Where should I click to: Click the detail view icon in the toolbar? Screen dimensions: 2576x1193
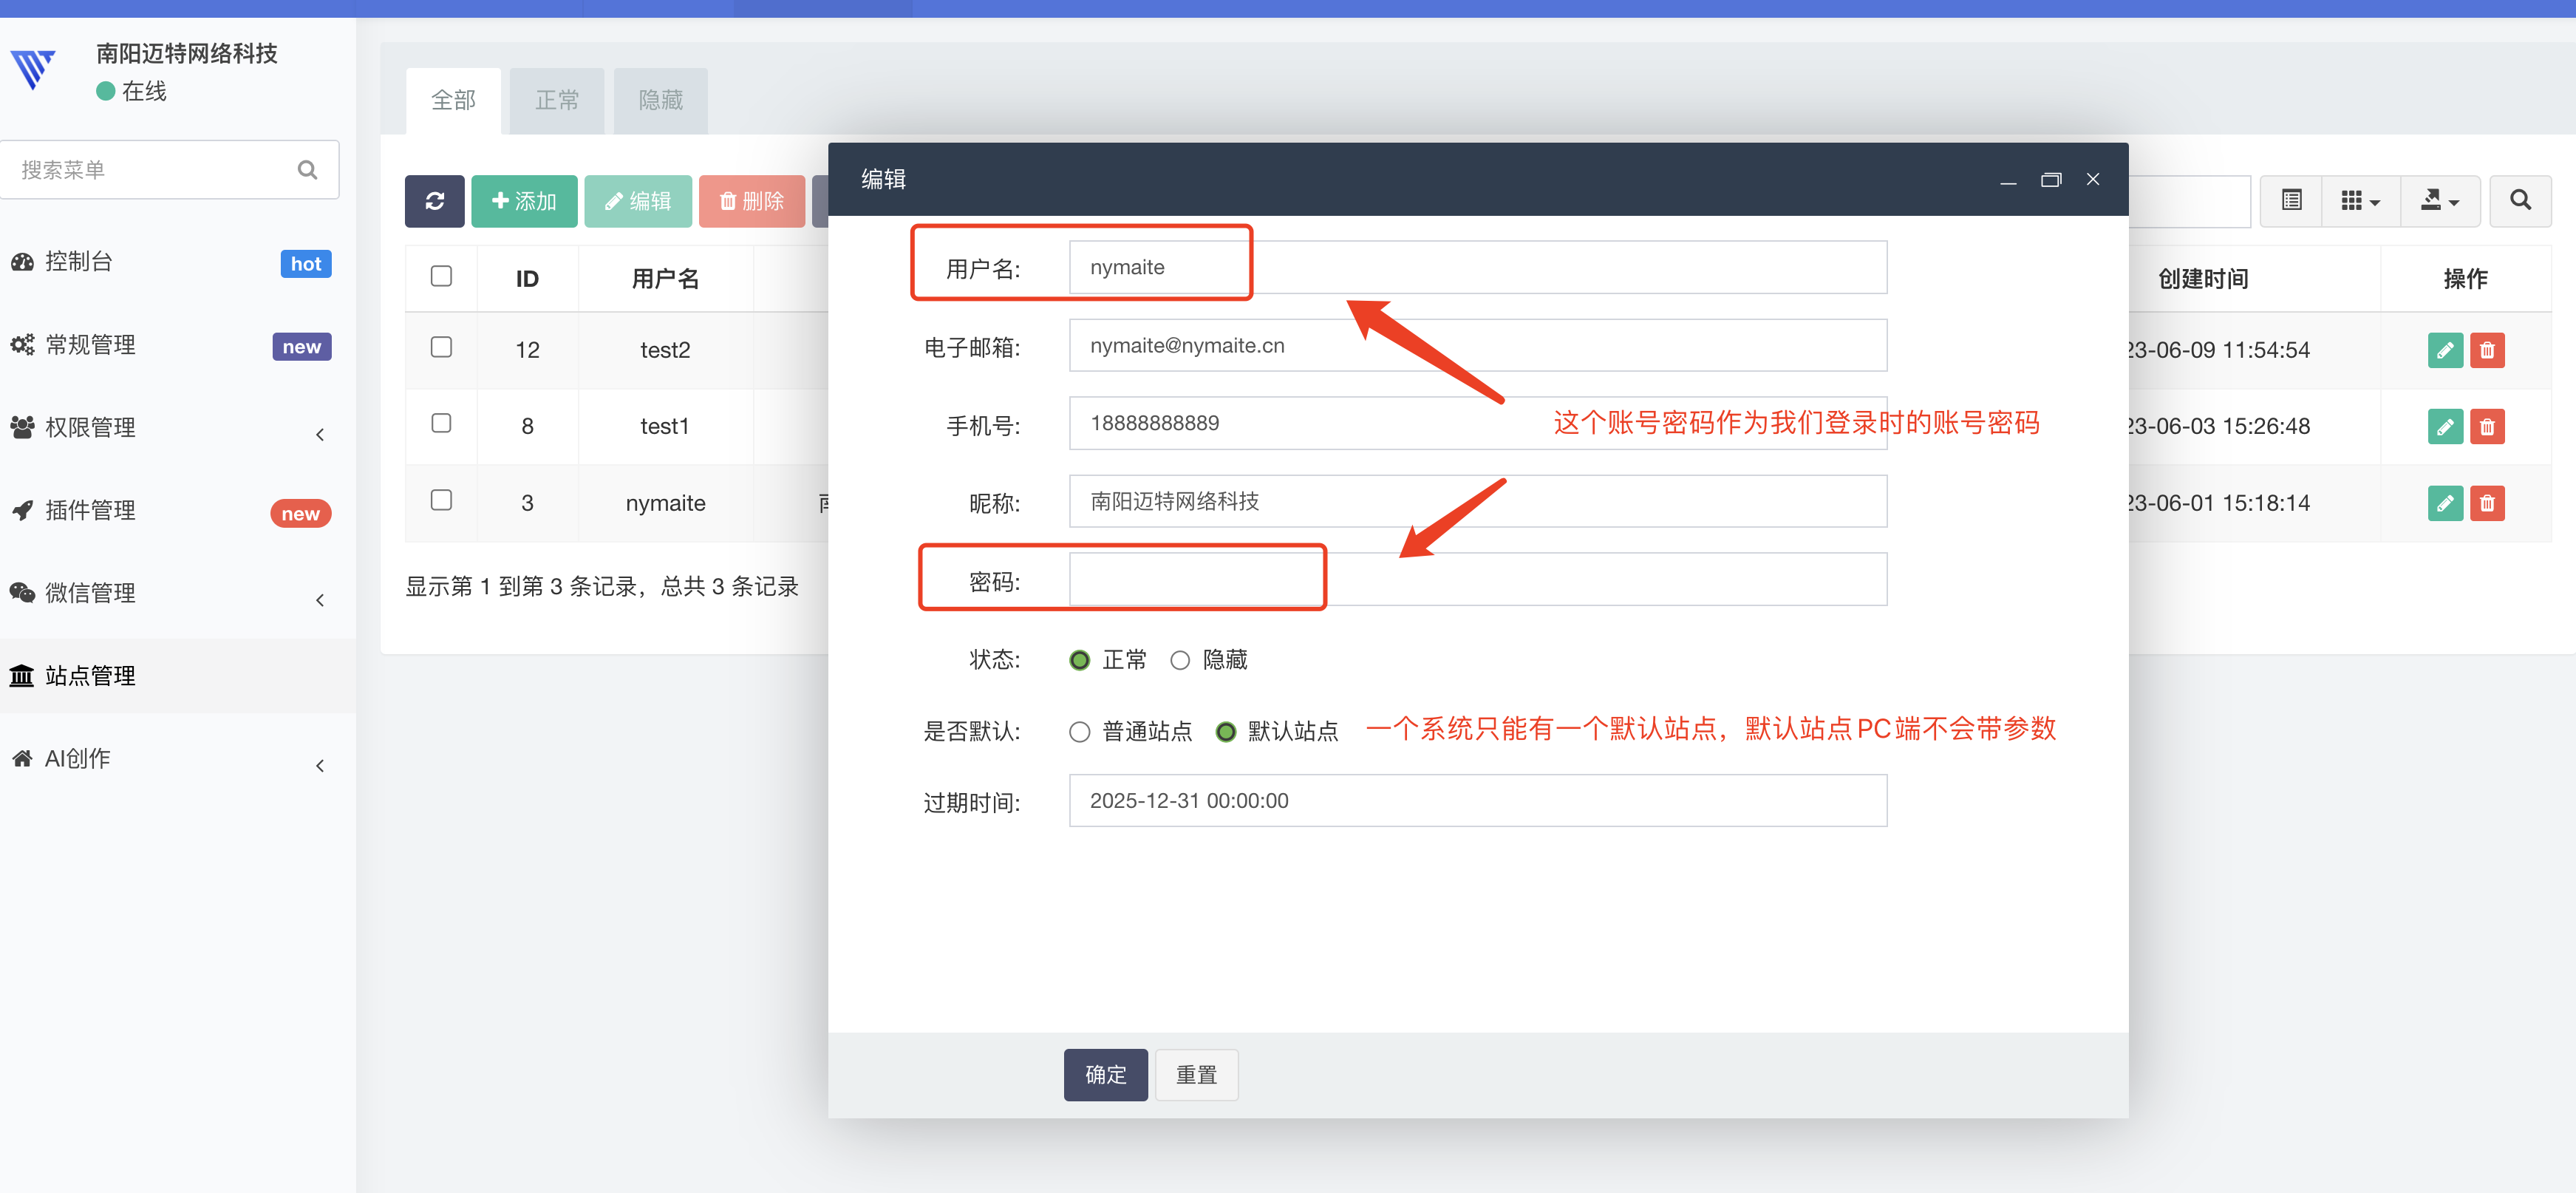[x=2291, y=201]
